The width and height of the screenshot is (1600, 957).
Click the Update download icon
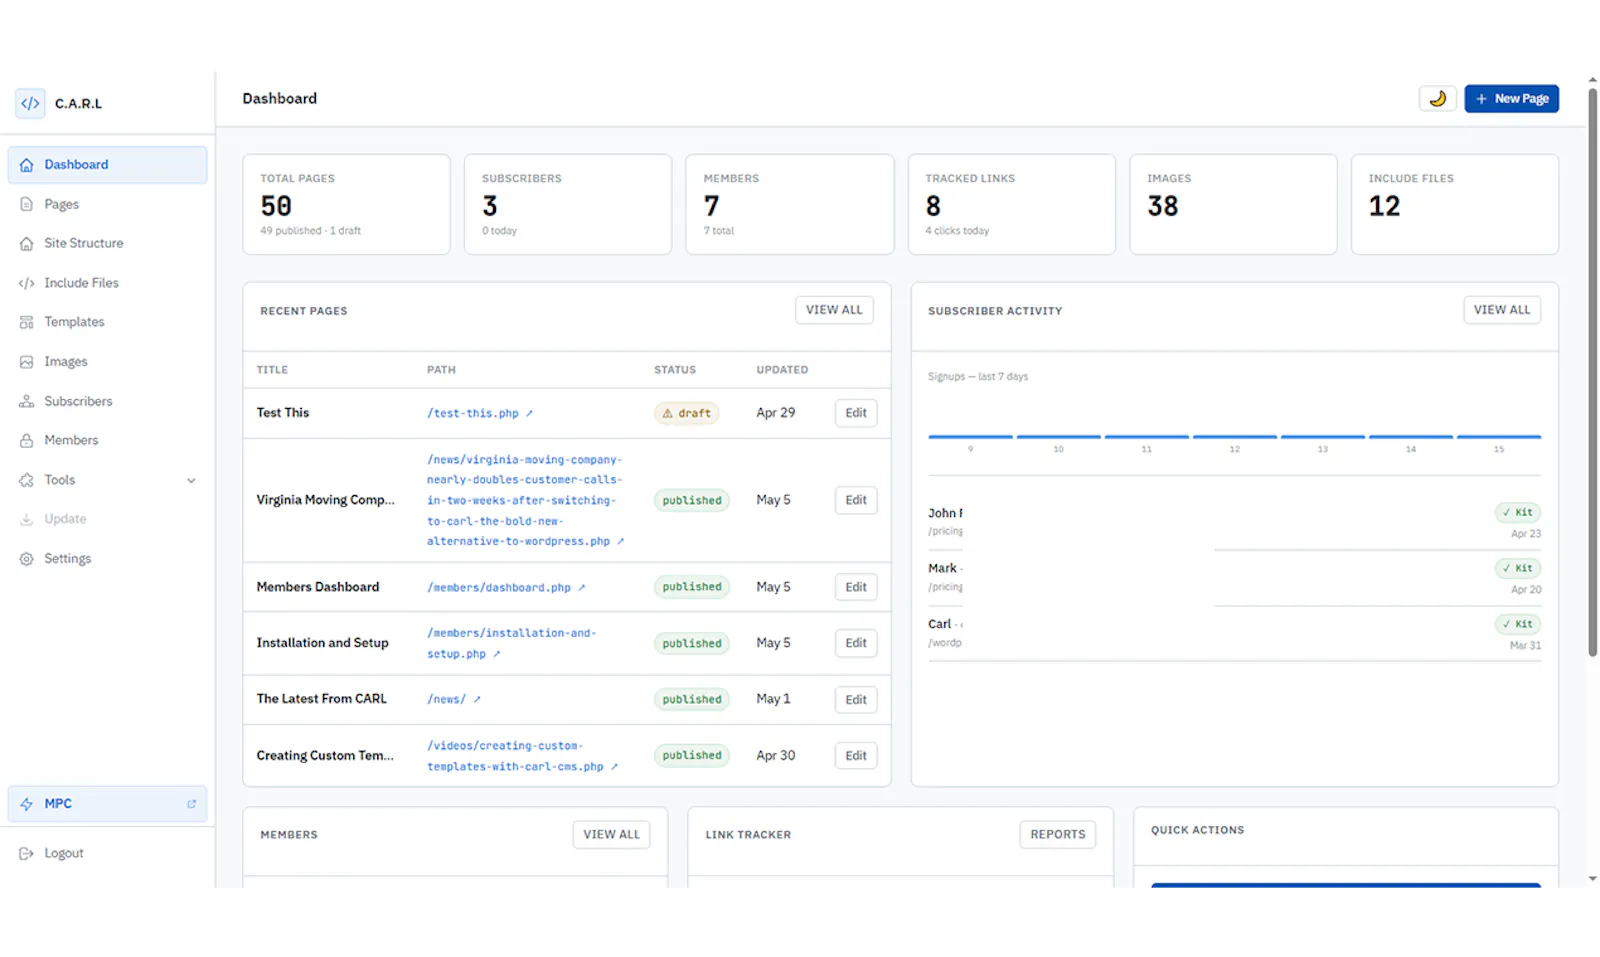point(27,519)
